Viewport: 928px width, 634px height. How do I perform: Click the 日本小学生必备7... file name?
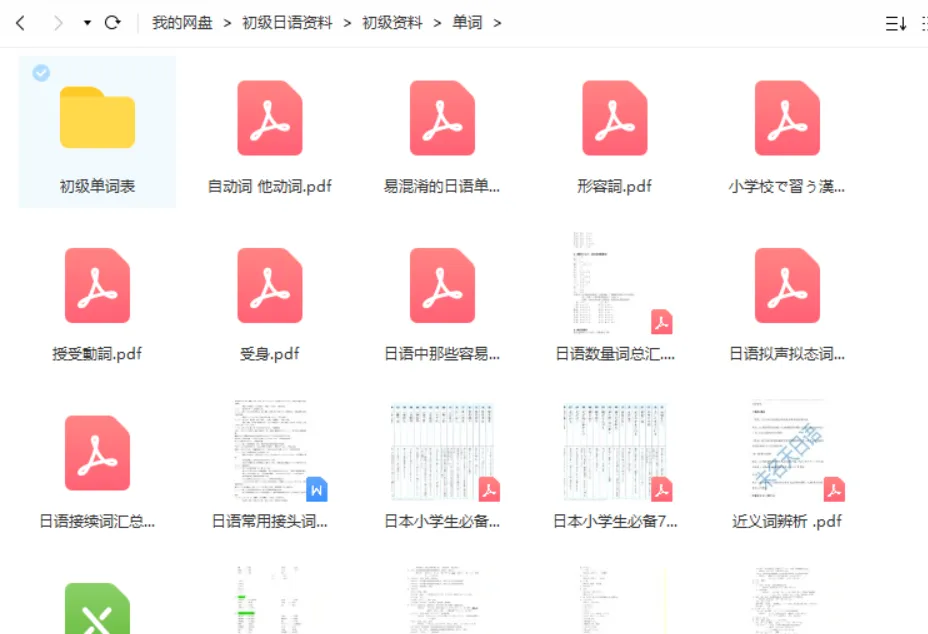[614, 522]
